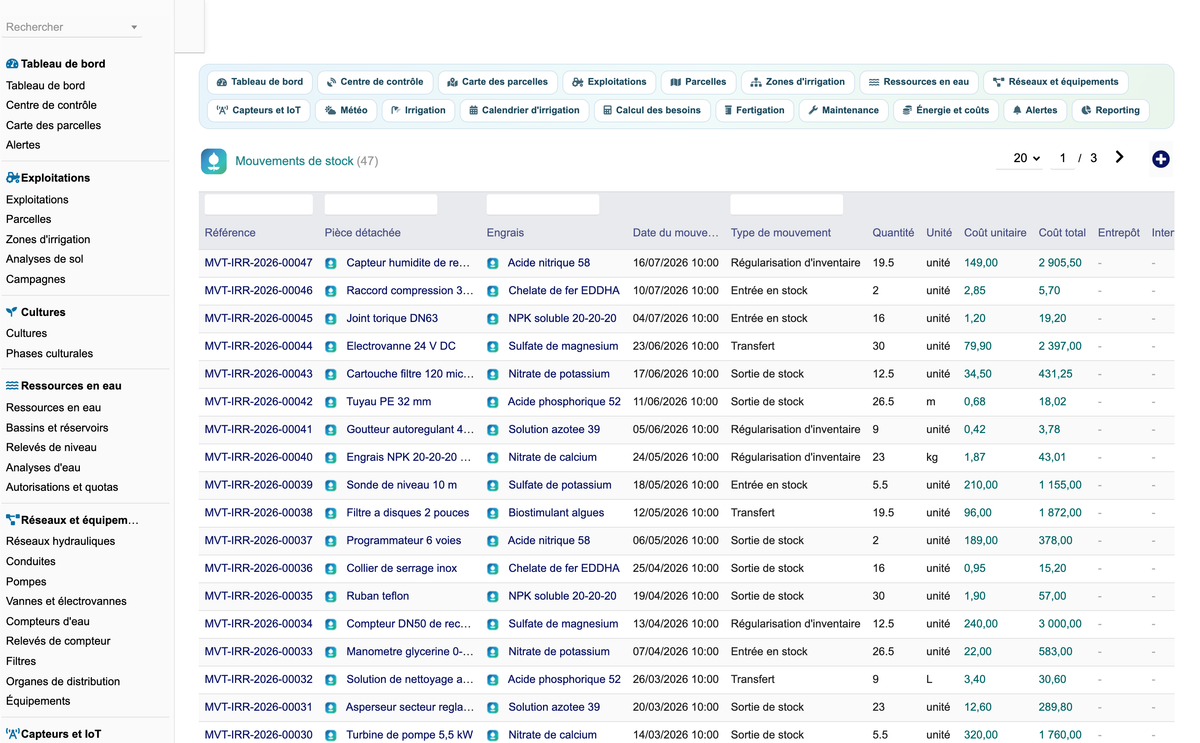
Task: Click icon beside Acide nitrique 58 in first row
Action: [493, 263]
